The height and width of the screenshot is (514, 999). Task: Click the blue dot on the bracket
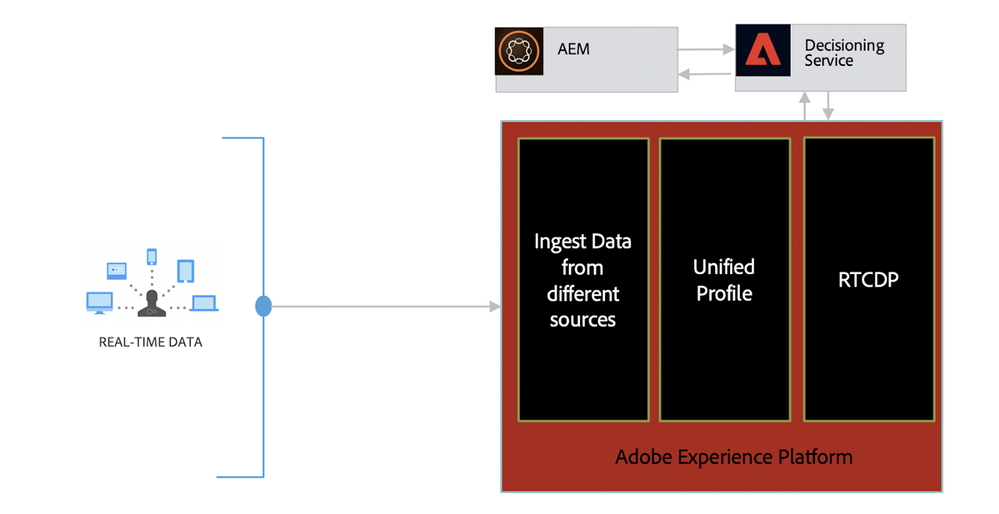[263, 307]
